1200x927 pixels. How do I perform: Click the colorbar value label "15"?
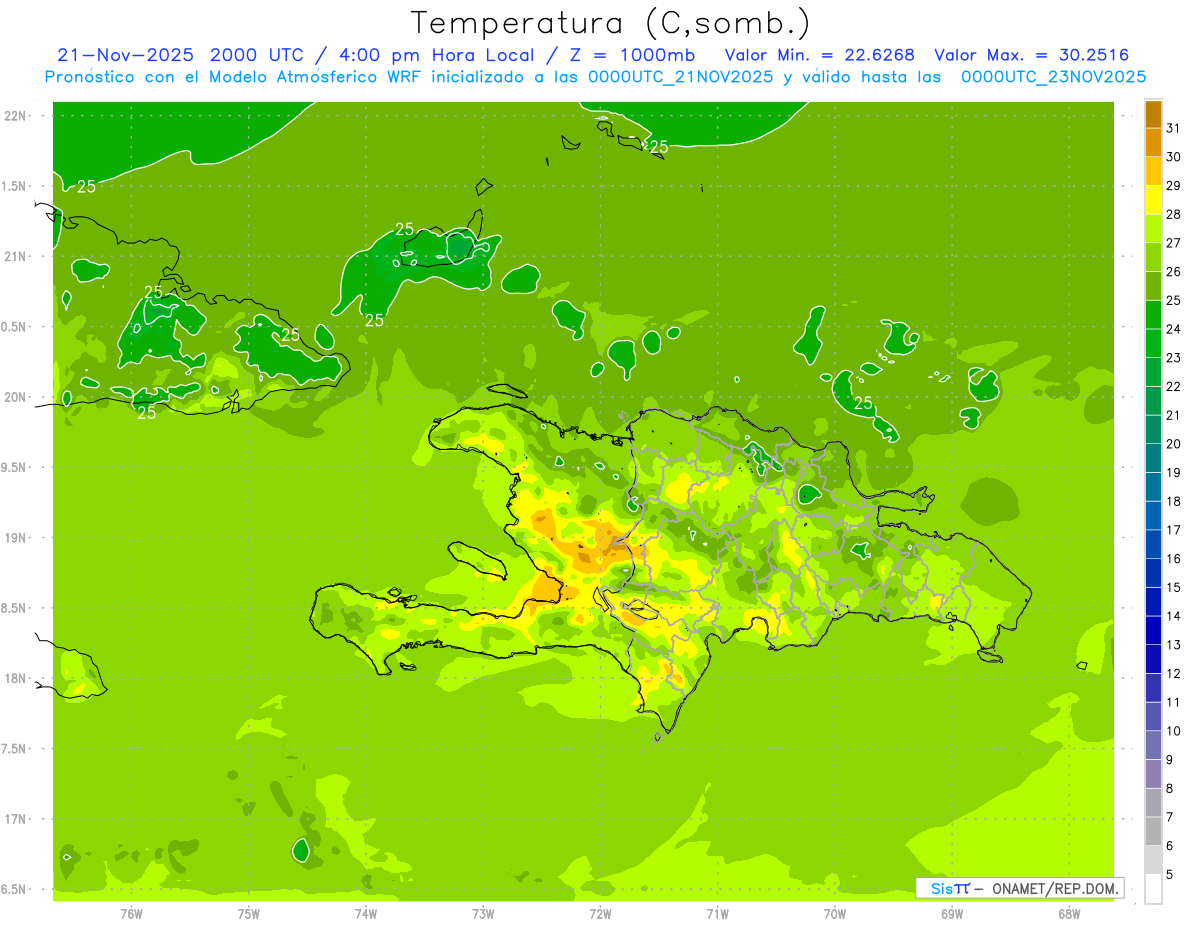pos(1174,587)
